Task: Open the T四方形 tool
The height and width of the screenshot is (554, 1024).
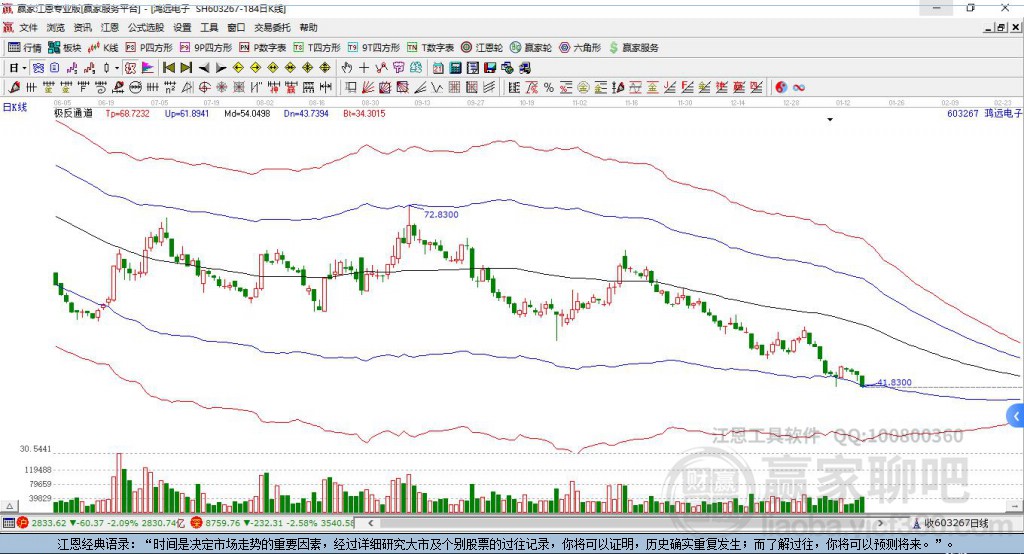Action: (317, 48)
